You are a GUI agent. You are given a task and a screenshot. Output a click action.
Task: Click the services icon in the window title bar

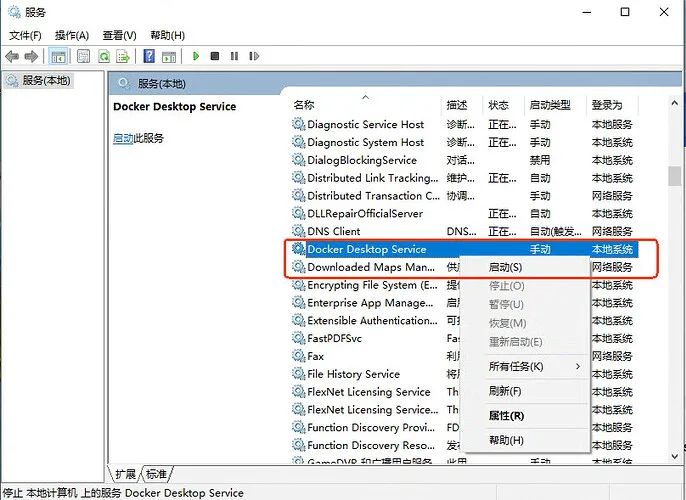(14, 12)
